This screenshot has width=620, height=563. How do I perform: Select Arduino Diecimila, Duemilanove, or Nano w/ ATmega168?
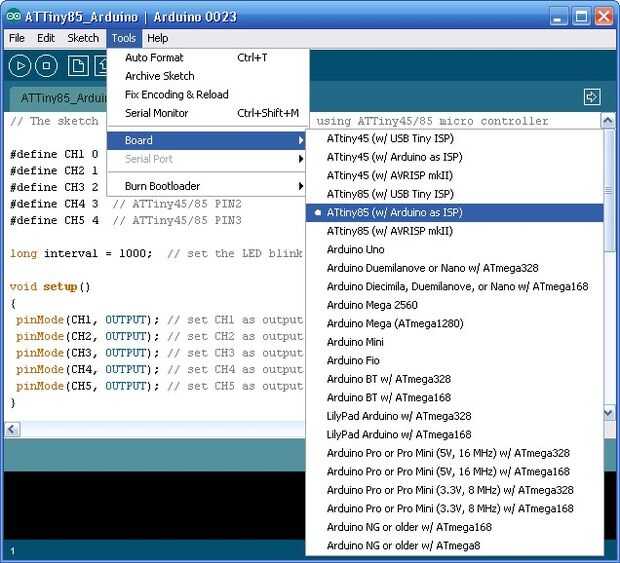click(x=455, y=287)
